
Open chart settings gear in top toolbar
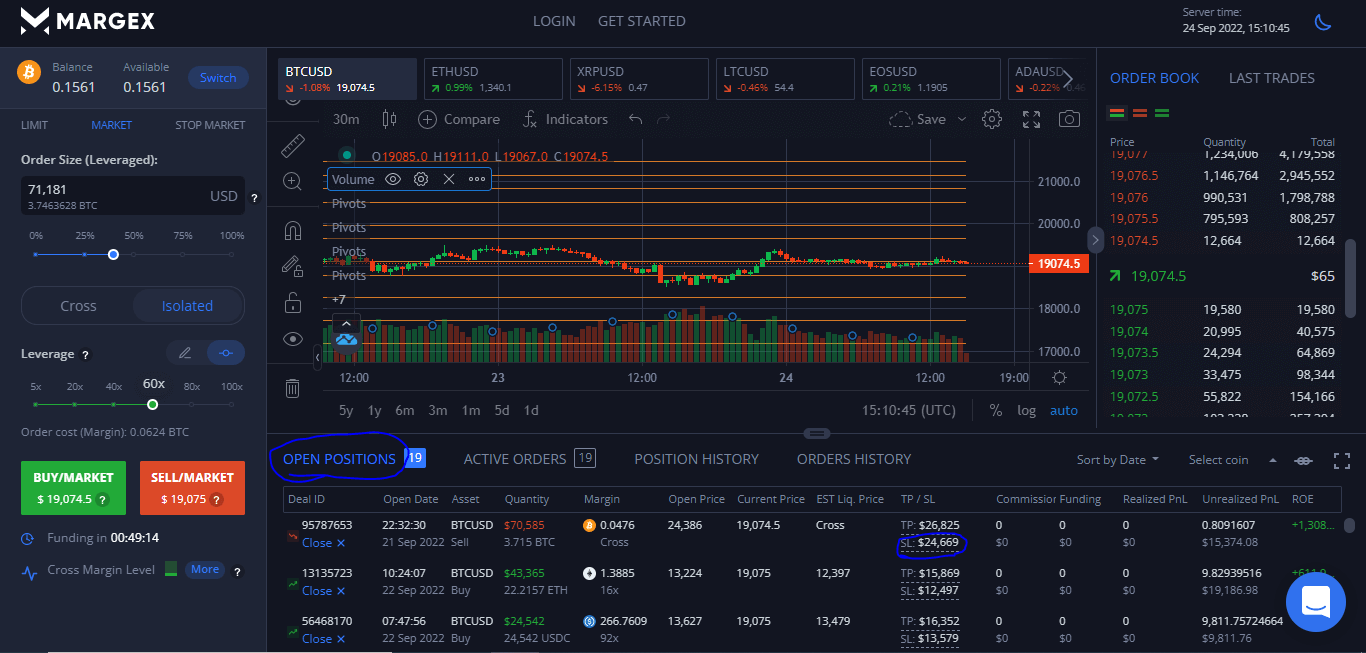tap(992, 119)
